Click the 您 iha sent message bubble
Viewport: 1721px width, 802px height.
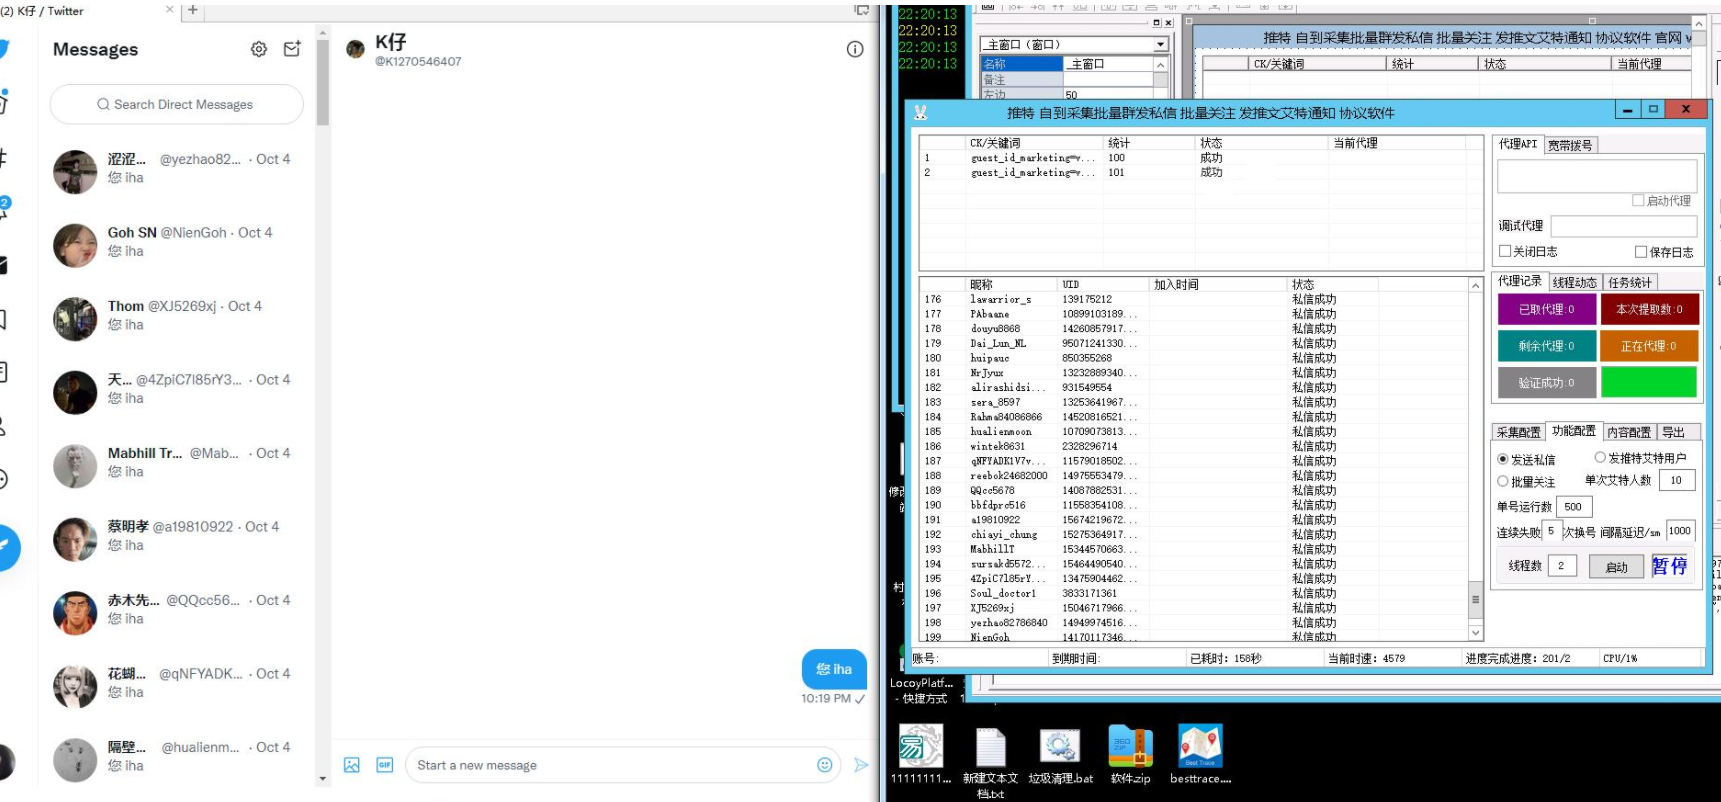click(x=834, y=669)
